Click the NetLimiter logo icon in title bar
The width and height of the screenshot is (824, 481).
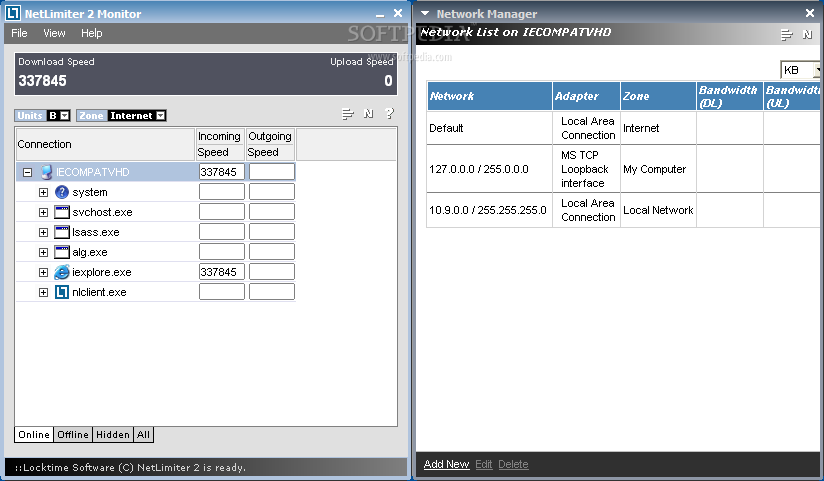13,13
